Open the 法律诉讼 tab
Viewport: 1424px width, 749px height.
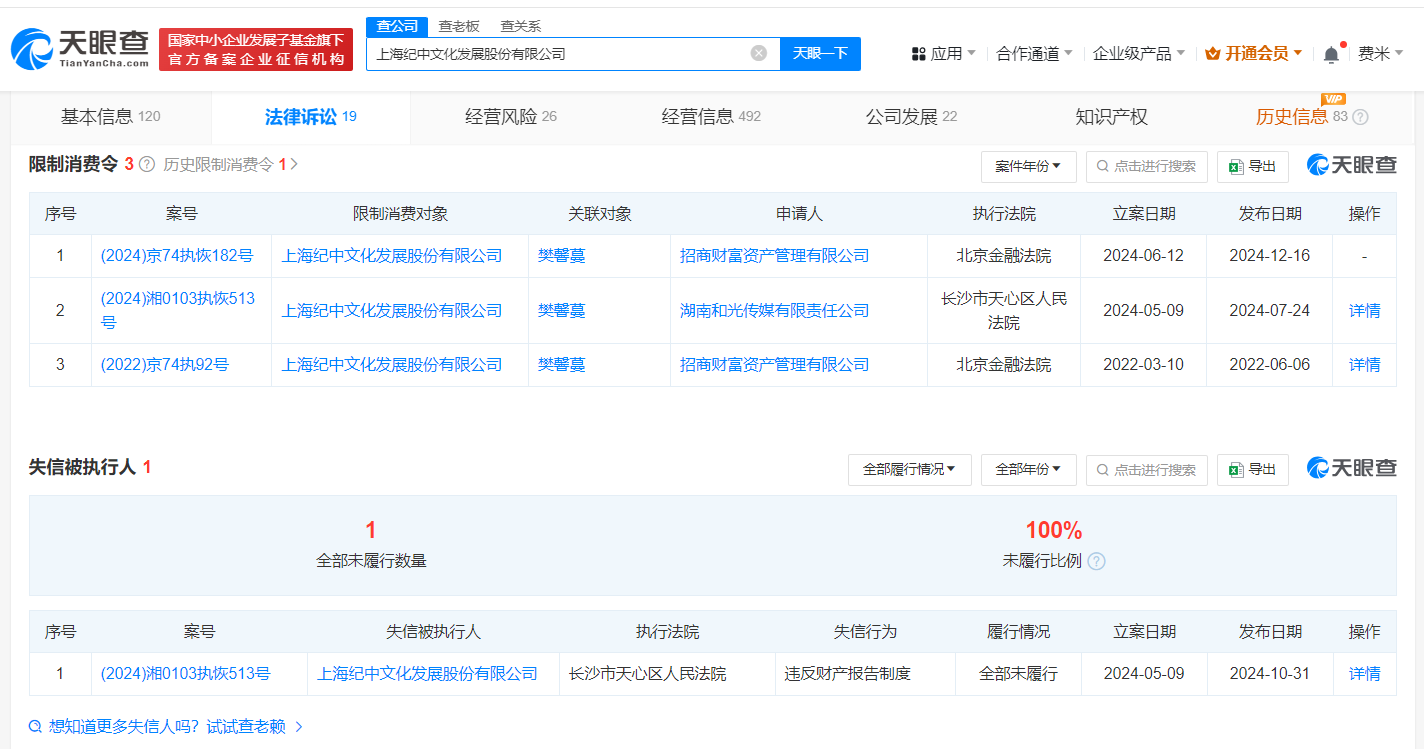pyautogui.click(x=311, y=117)
